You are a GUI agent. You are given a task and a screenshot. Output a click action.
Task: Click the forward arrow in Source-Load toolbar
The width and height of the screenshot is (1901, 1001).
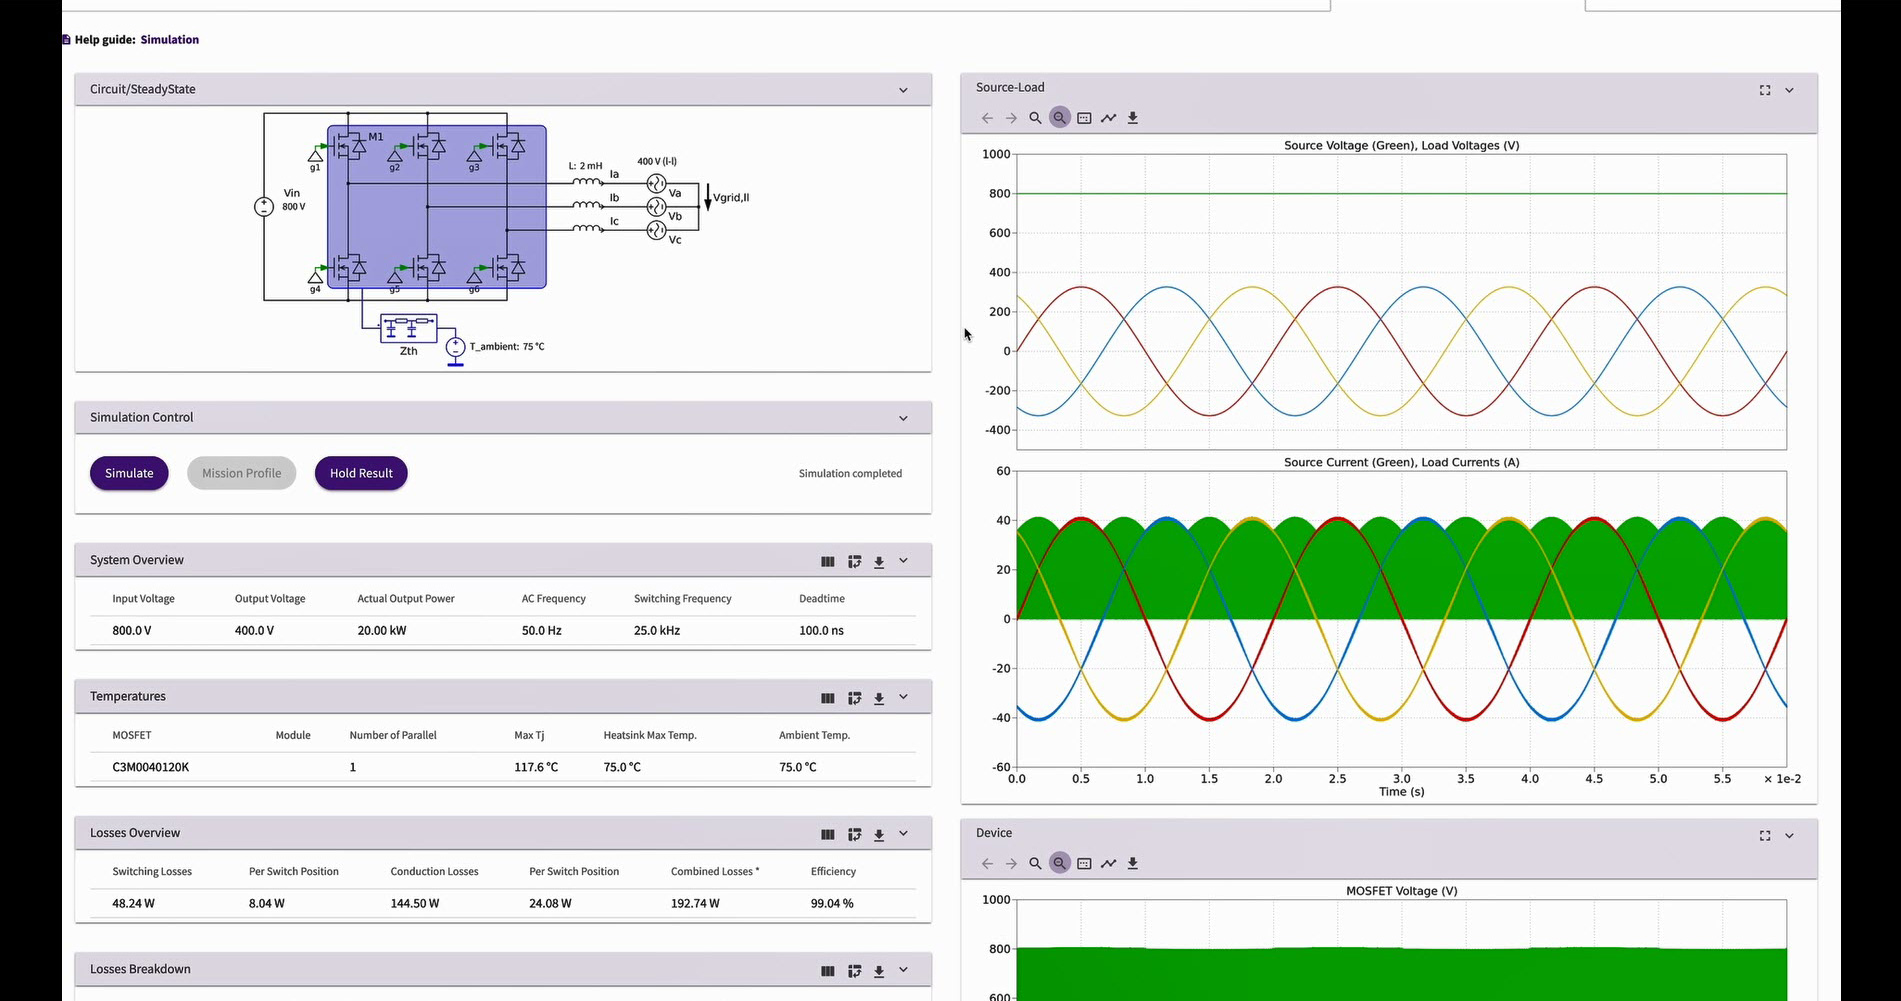(x=1011, y=118)
